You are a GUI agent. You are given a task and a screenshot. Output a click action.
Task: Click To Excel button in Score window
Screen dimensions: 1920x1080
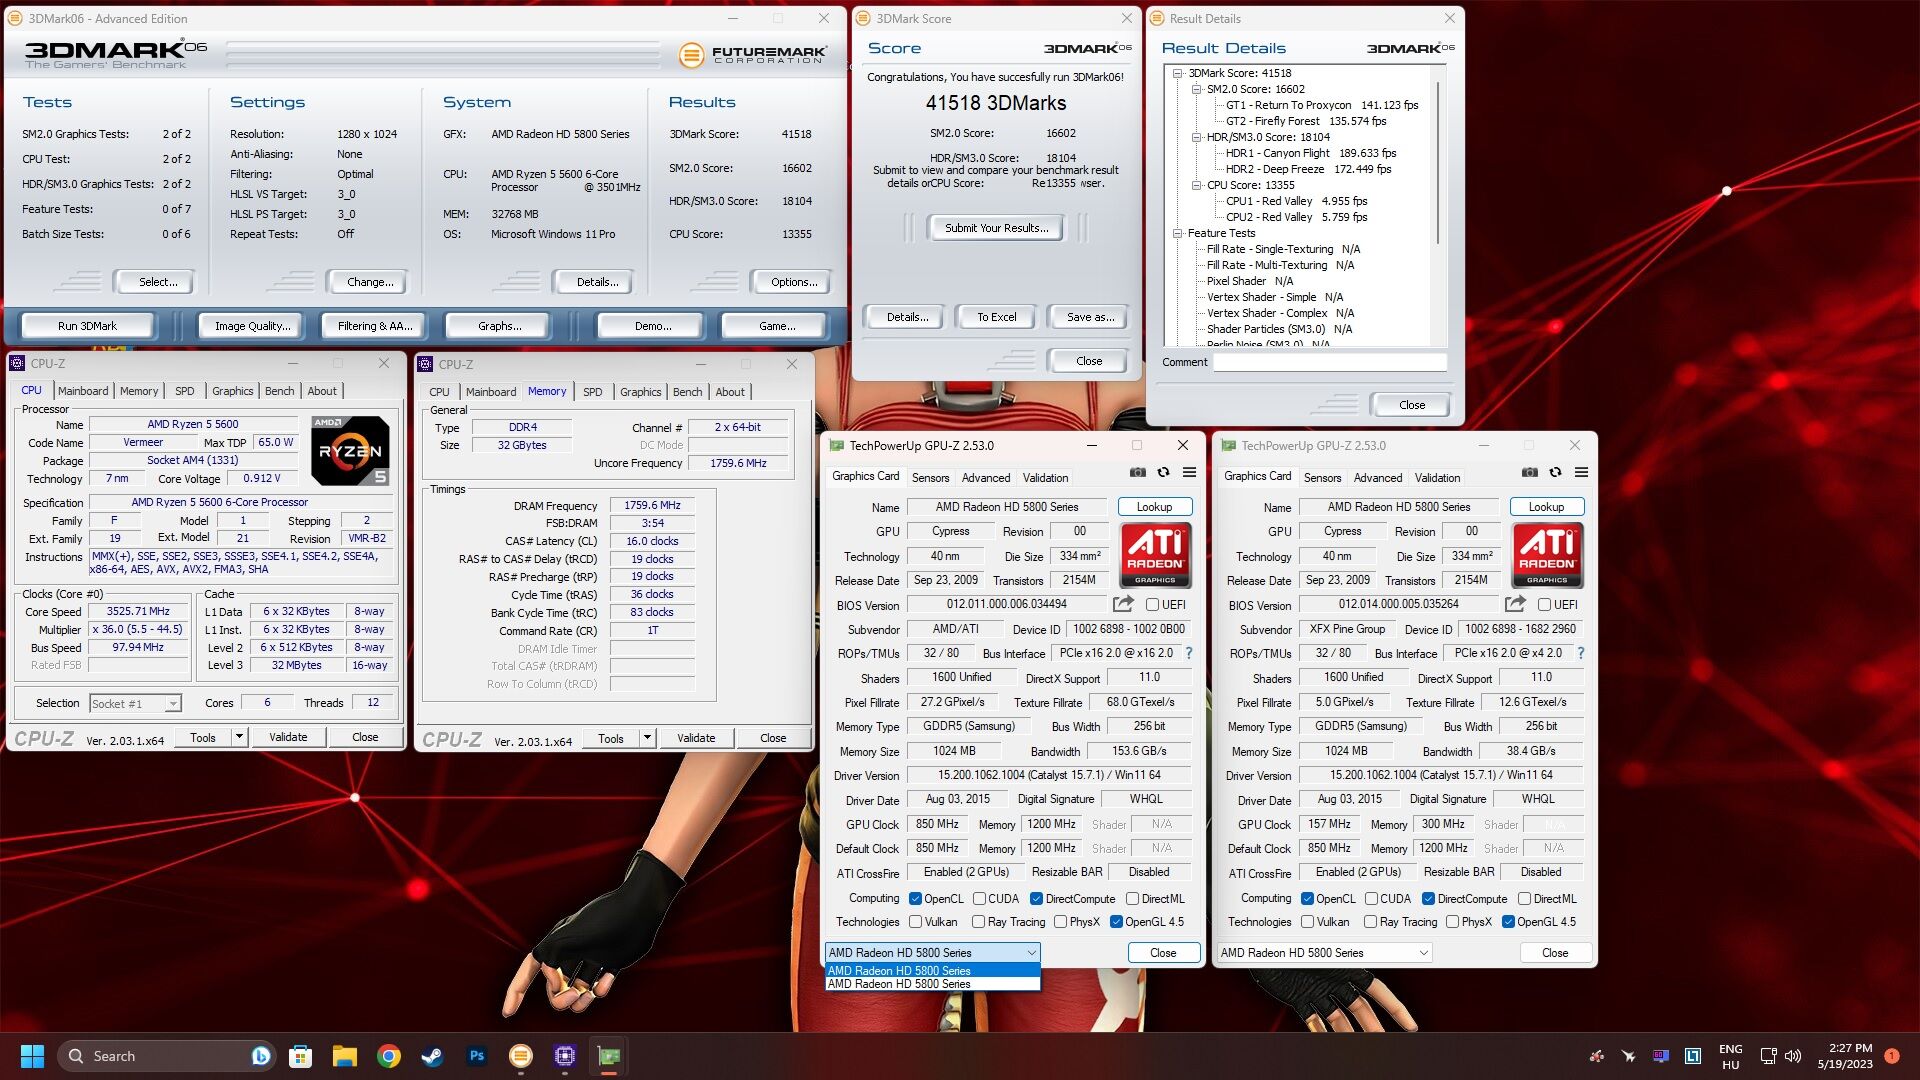coord(997,317)
